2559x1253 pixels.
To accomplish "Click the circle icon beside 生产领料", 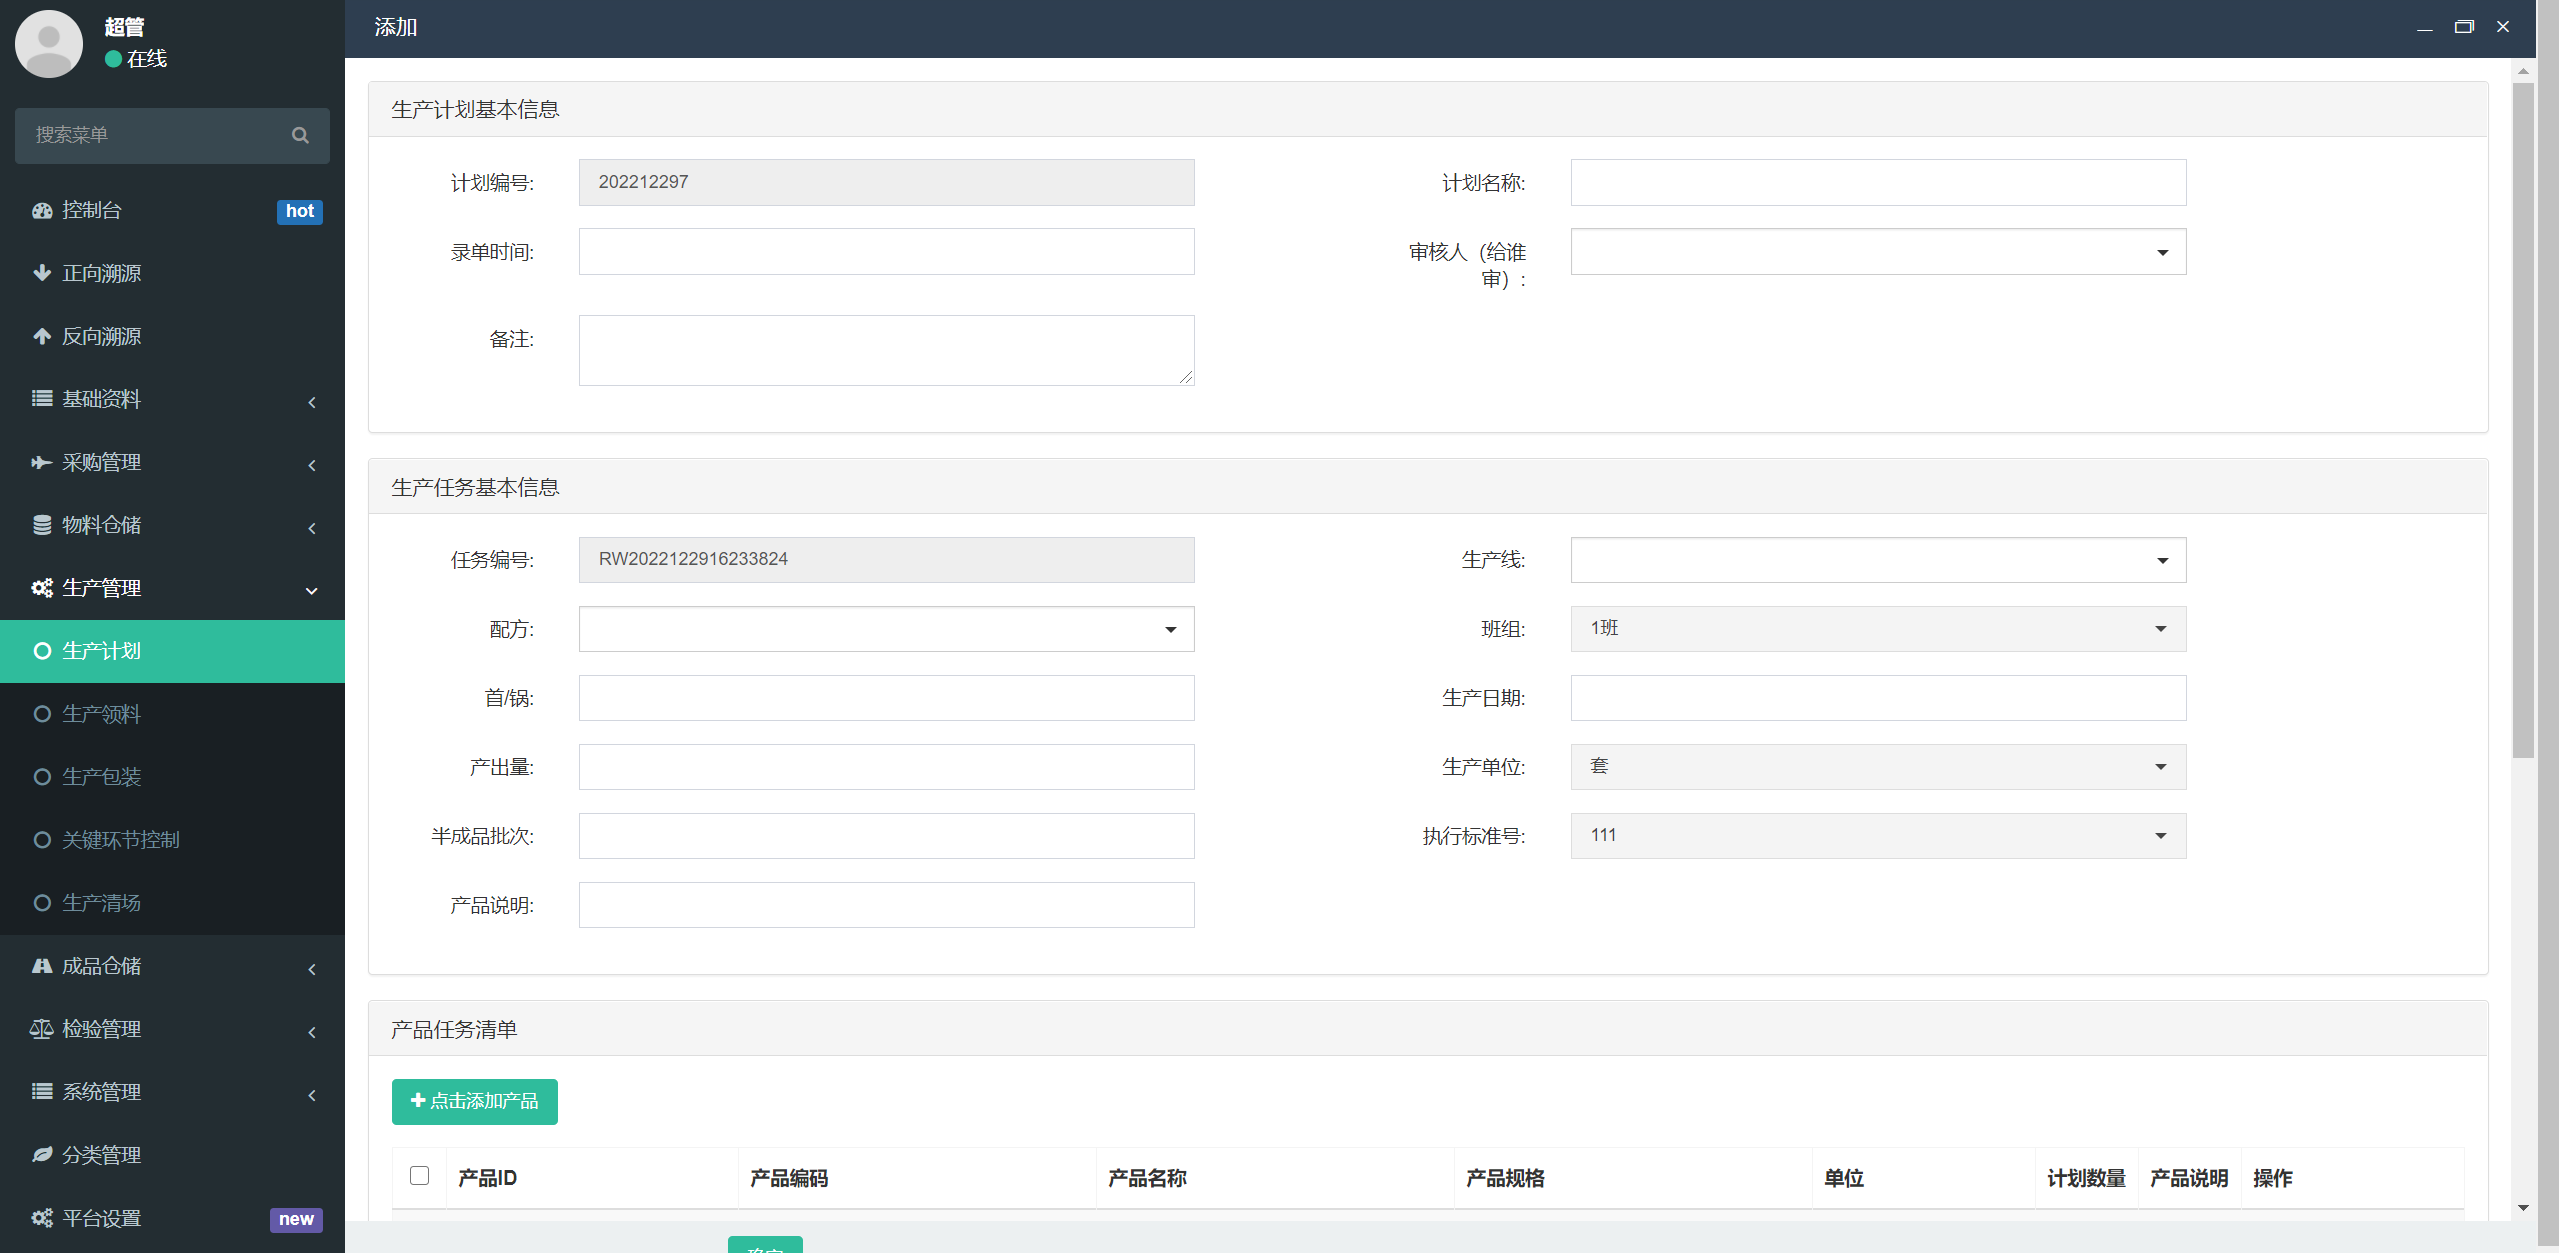I will point(42,714).
